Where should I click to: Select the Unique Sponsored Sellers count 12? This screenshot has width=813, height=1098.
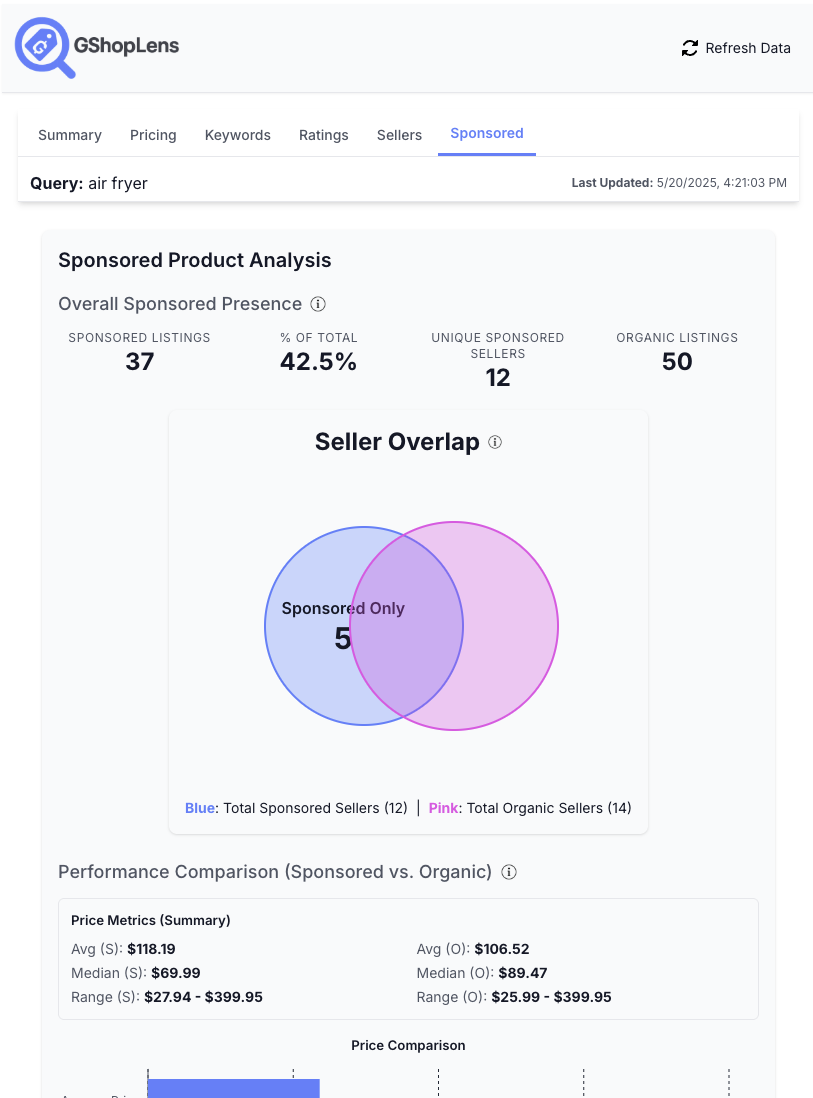point(498,378)
